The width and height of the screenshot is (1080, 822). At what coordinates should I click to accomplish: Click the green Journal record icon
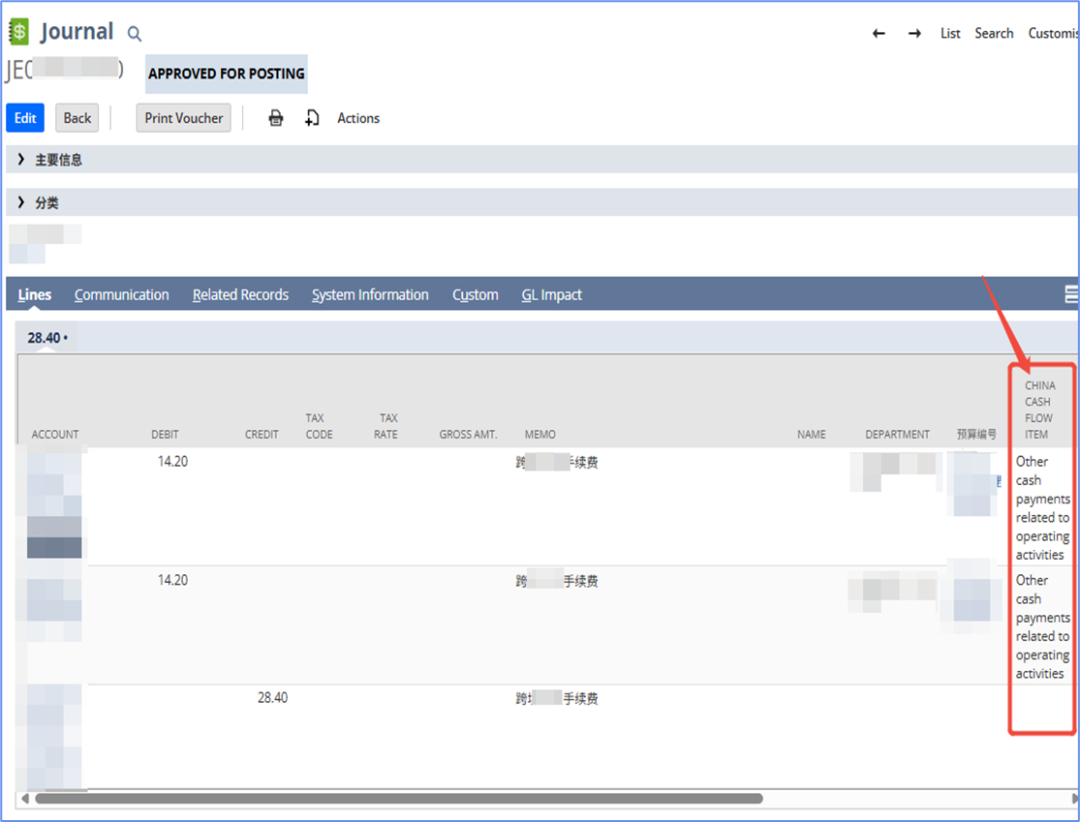(18, 32)
